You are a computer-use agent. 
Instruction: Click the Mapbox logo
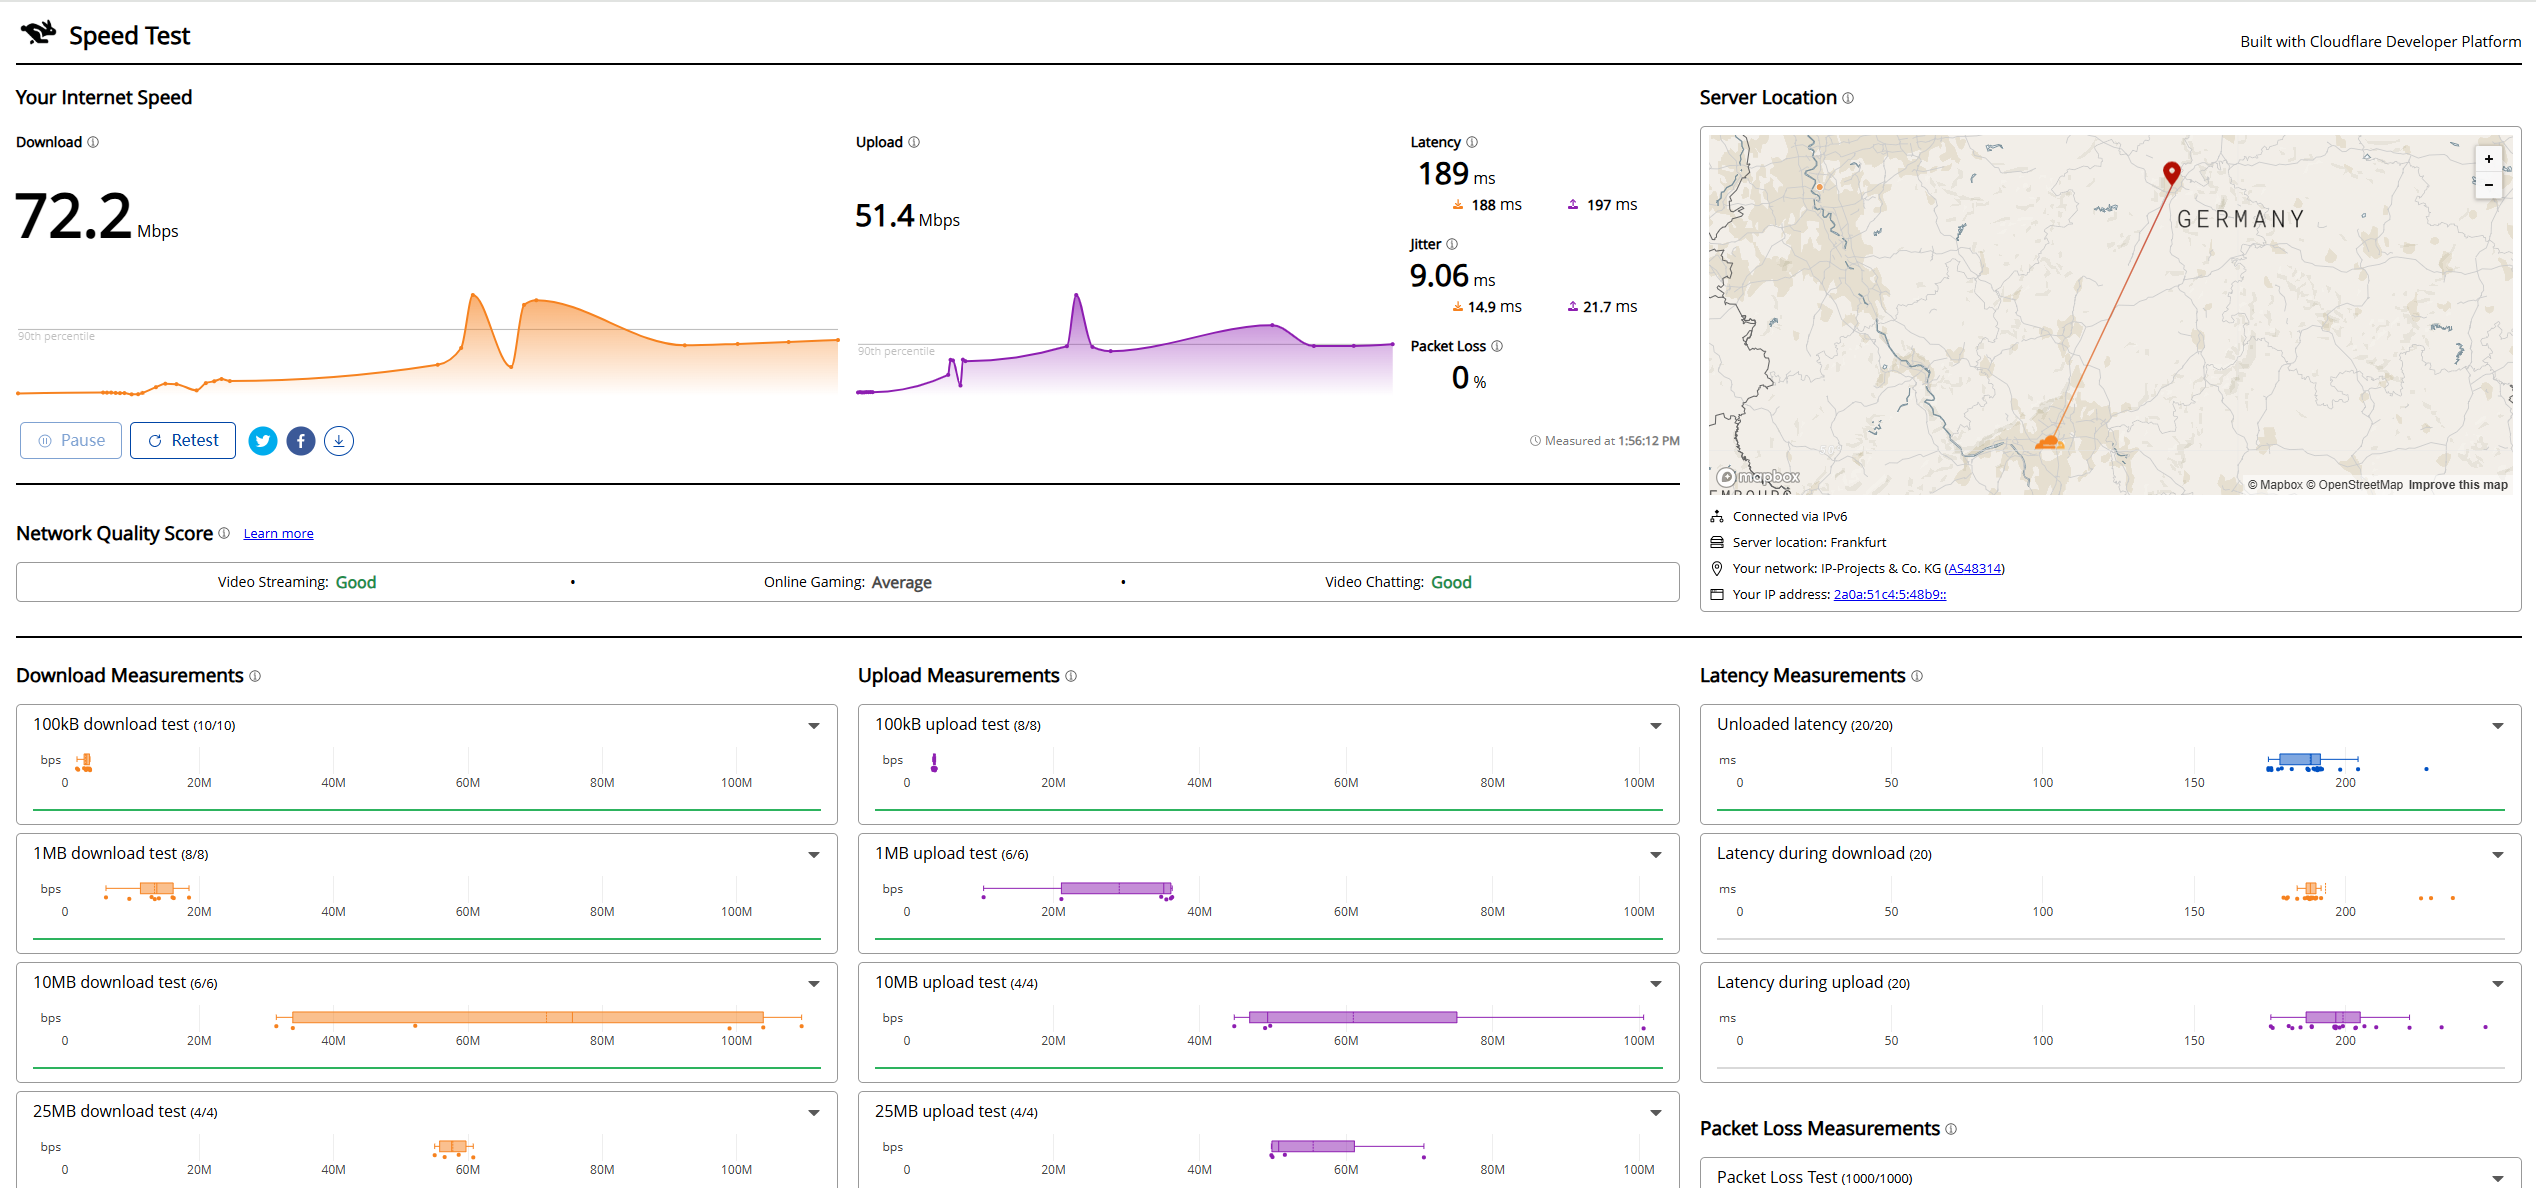point(1759,477)
